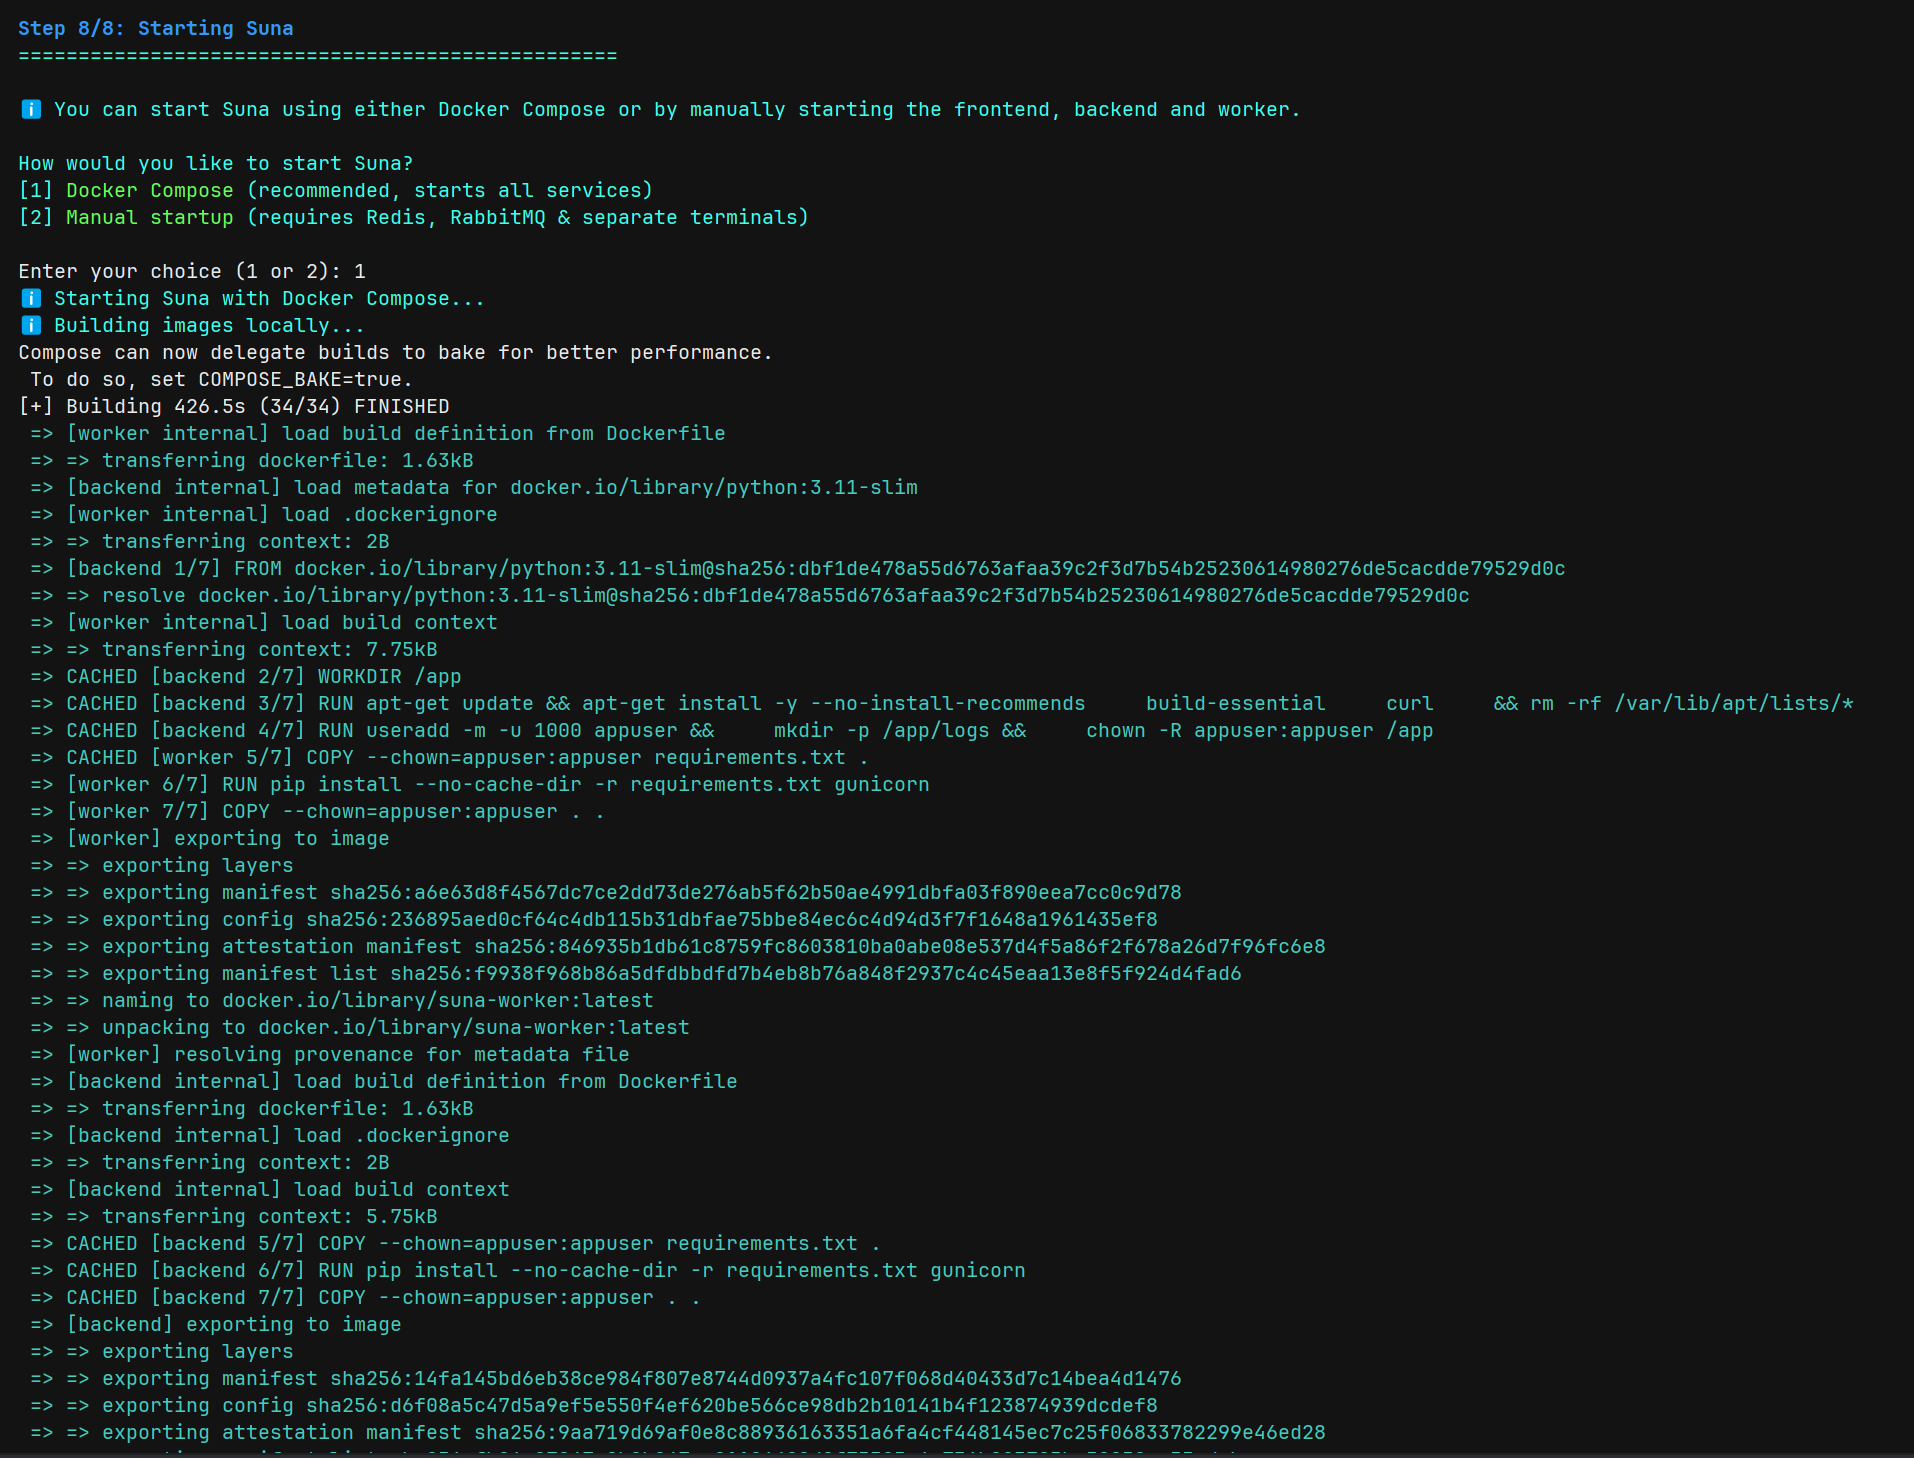Viewport: 1914px width, 1458px height.
Task: Click '[backend internal] load .dockerignore' line
Action: [270, 1135]
